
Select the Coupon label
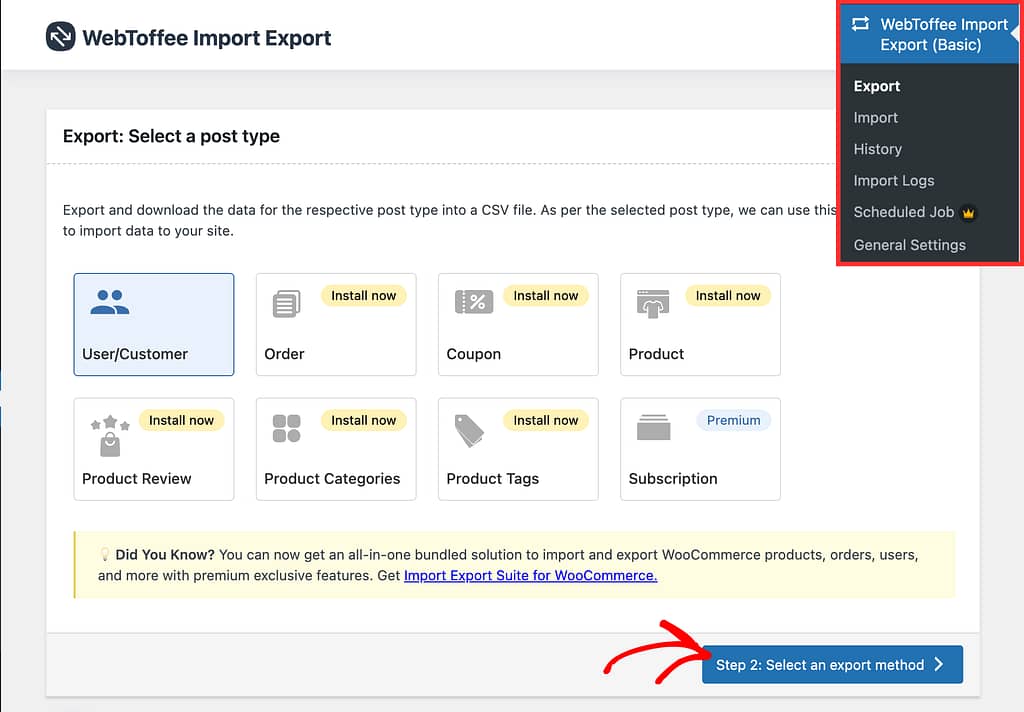click(473, 354)
